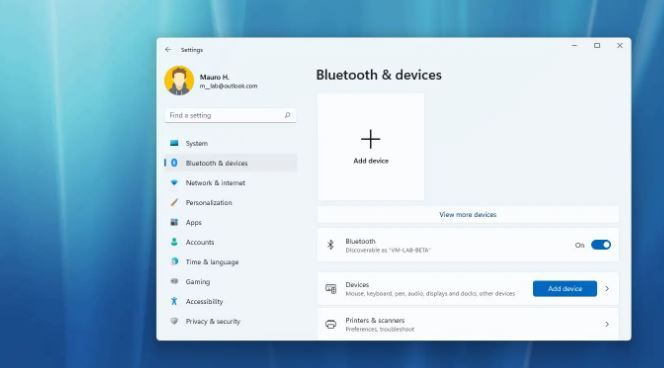Screen dimensions: 664x368
Task: Open Privacy & security section
Action: click(x=231, y=321)
